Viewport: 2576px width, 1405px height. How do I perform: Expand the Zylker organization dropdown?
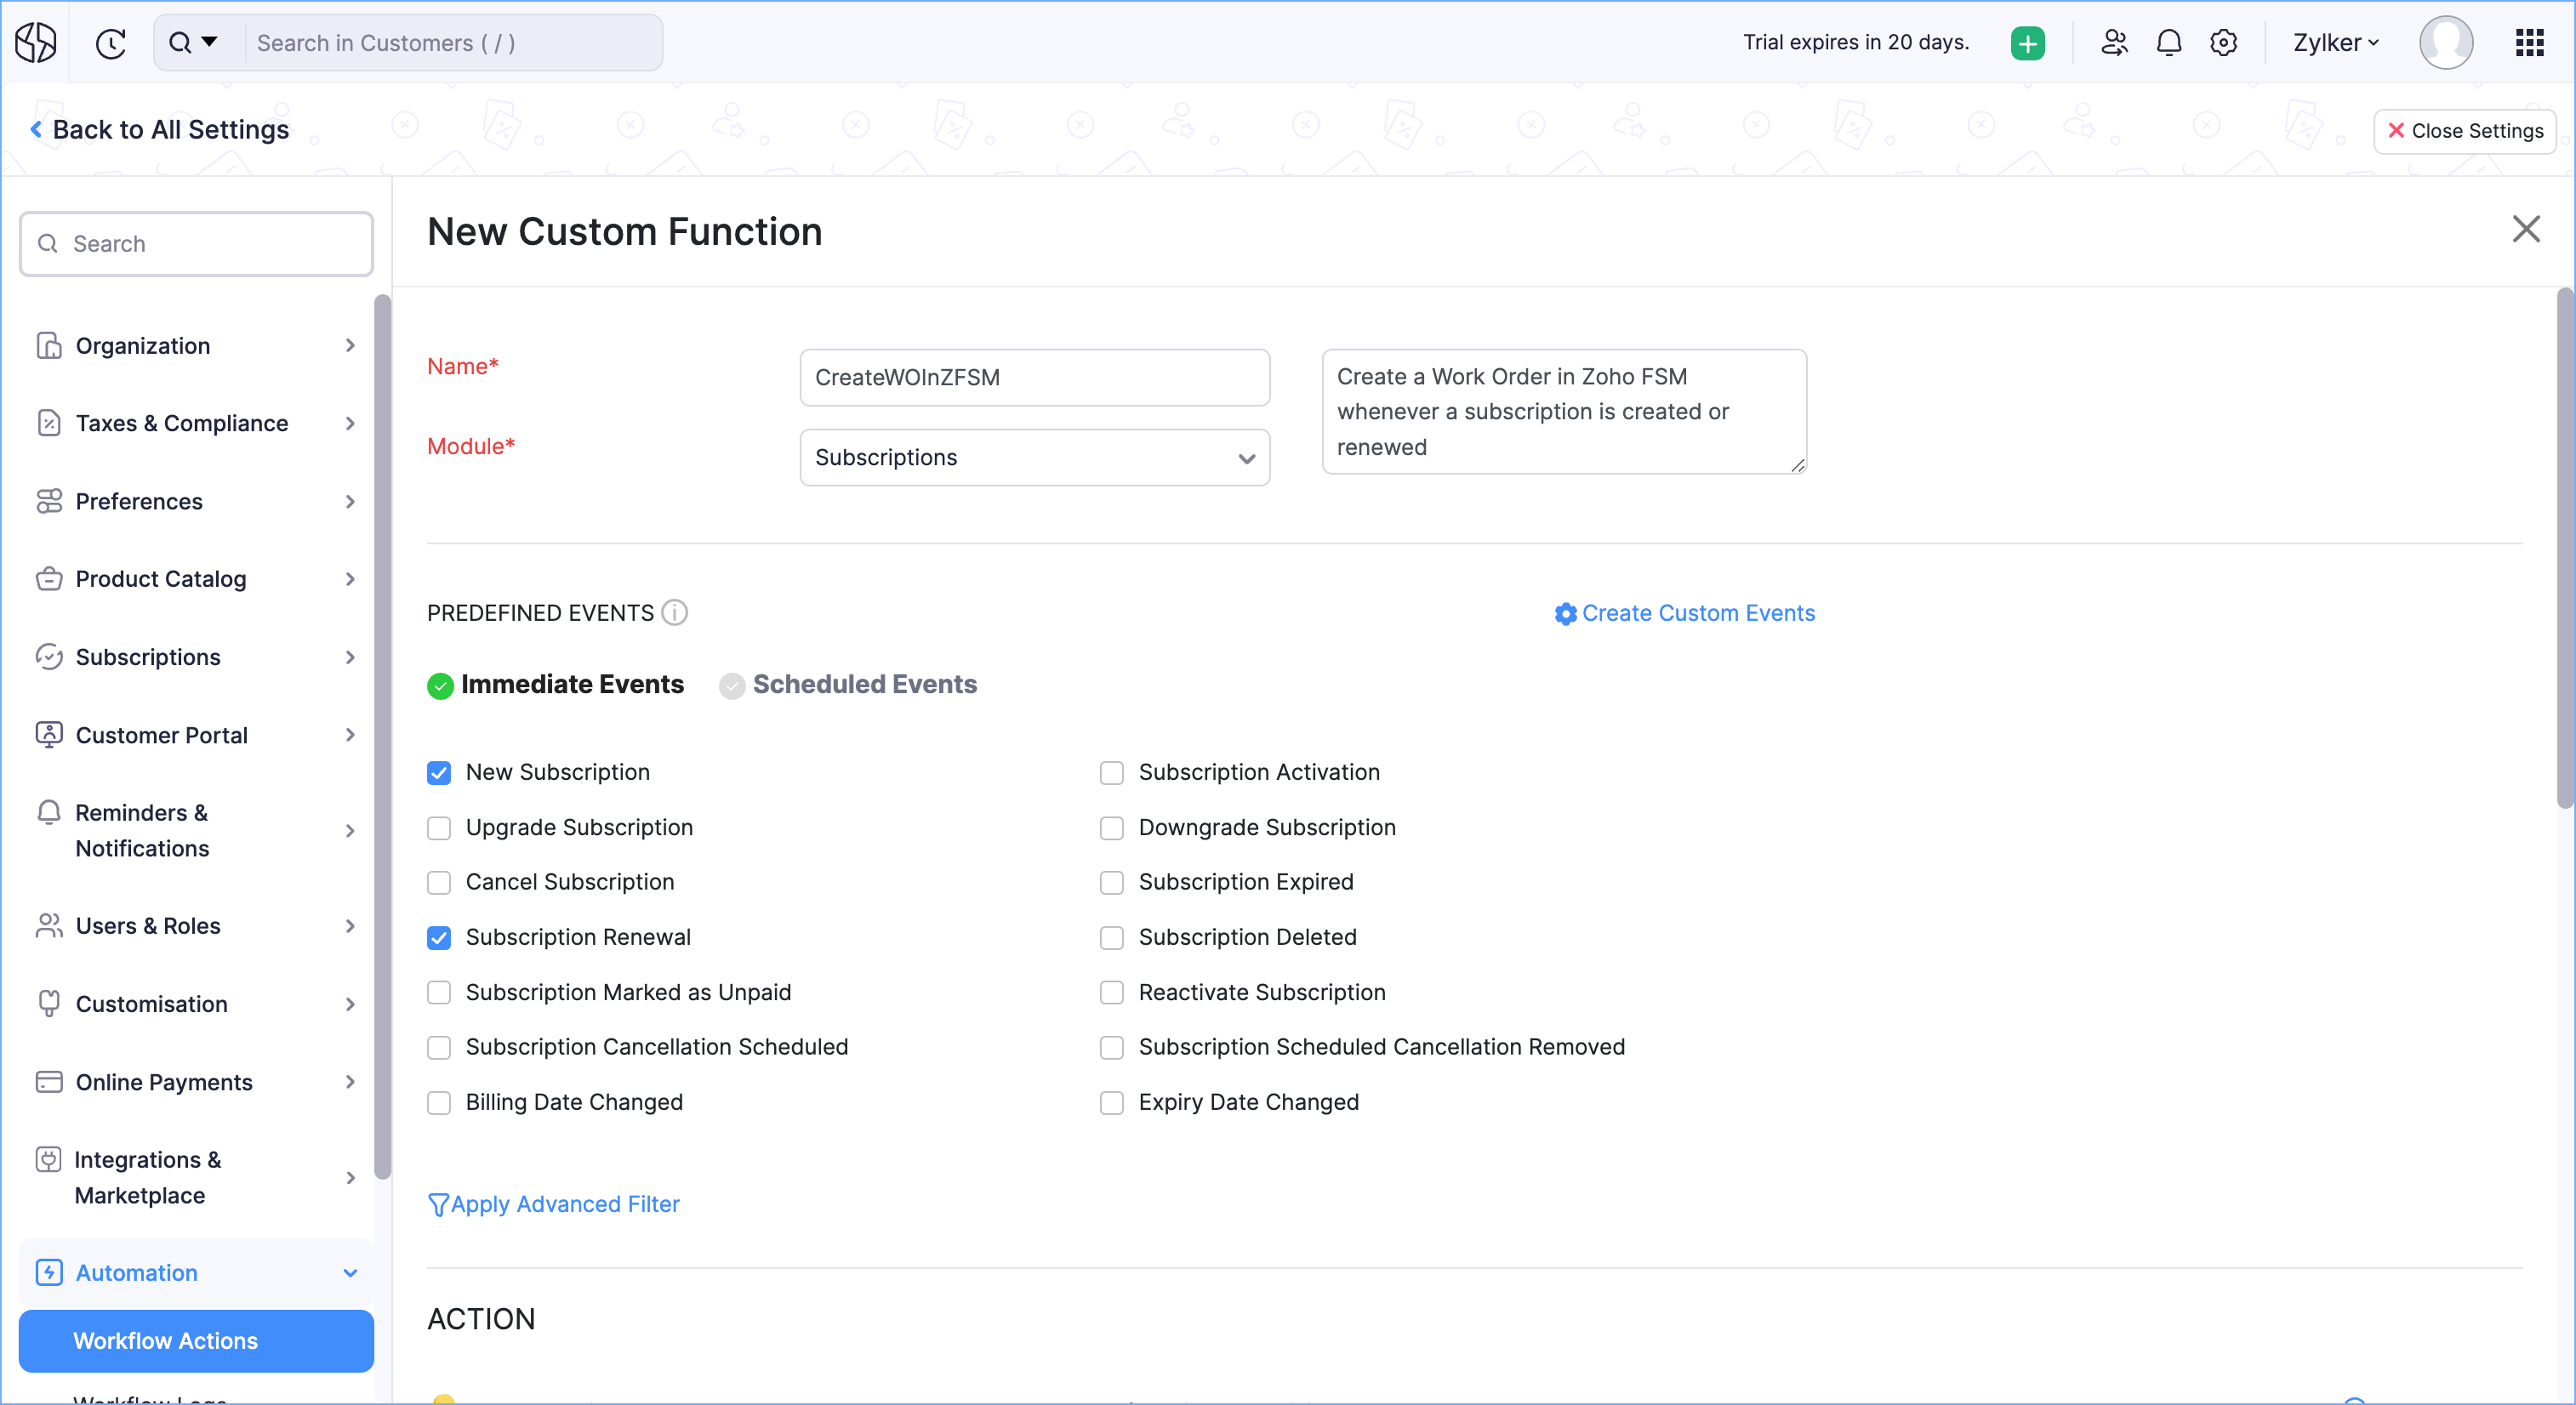click(2335, 43)
